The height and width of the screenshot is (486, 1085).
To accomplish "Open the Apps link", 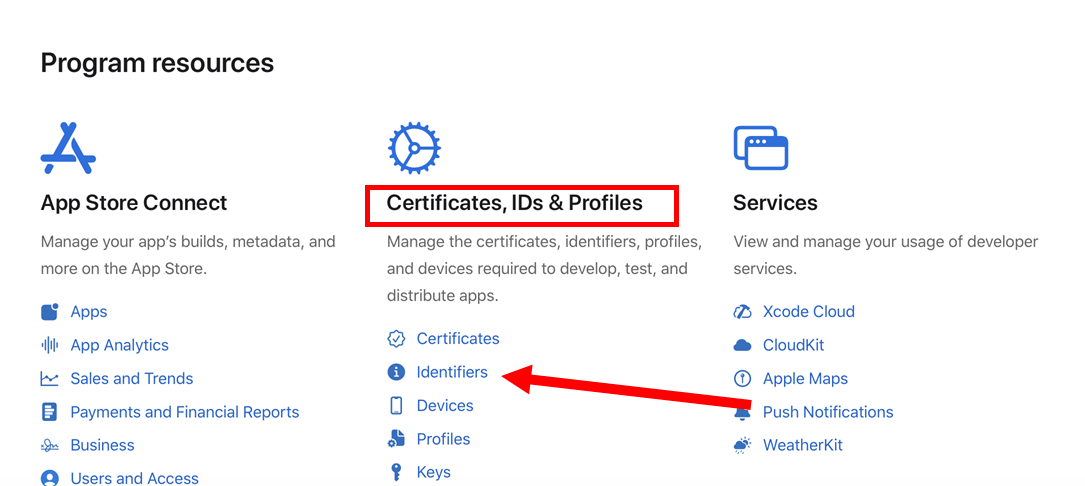I will click(x=89, y=312).
